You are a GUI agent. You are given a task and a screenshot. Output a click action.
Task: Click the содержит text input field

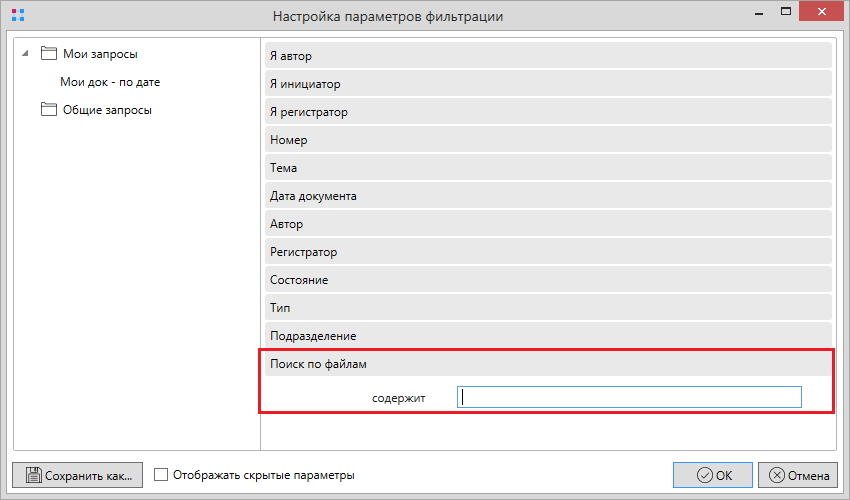[629, 398]
